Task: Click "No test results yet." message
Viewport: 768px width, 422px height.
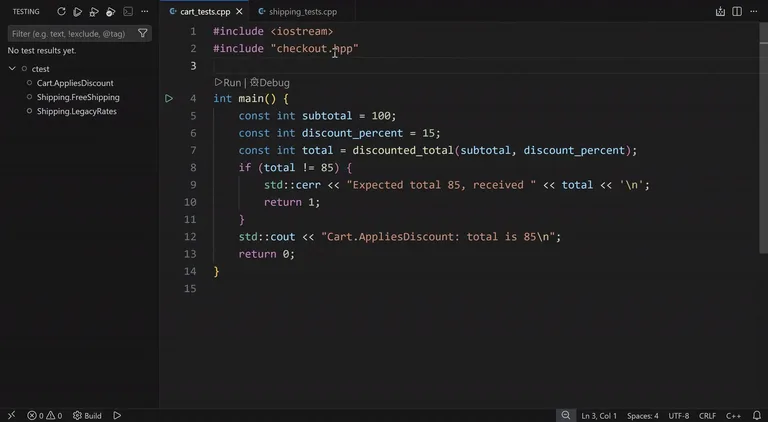Action: [42, 50]
